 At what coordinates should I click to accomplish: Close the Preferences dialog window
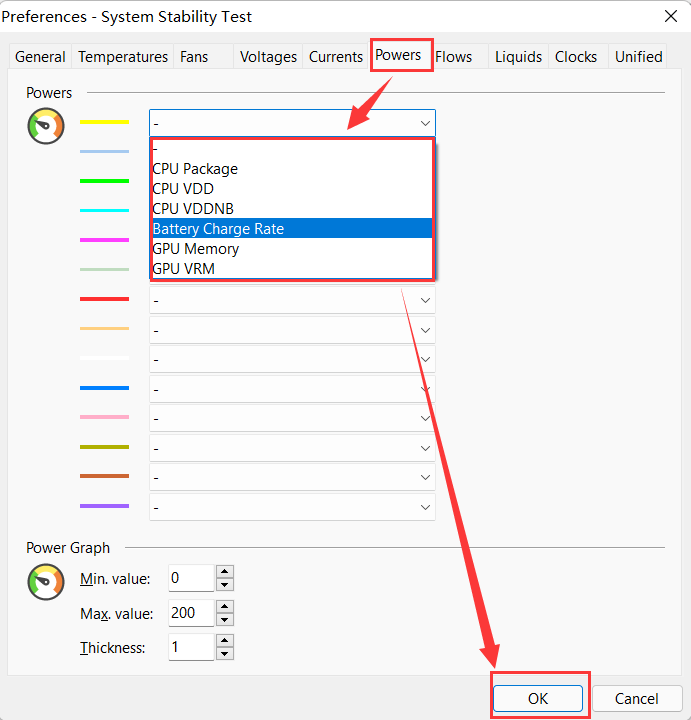[x=668, y=16]
